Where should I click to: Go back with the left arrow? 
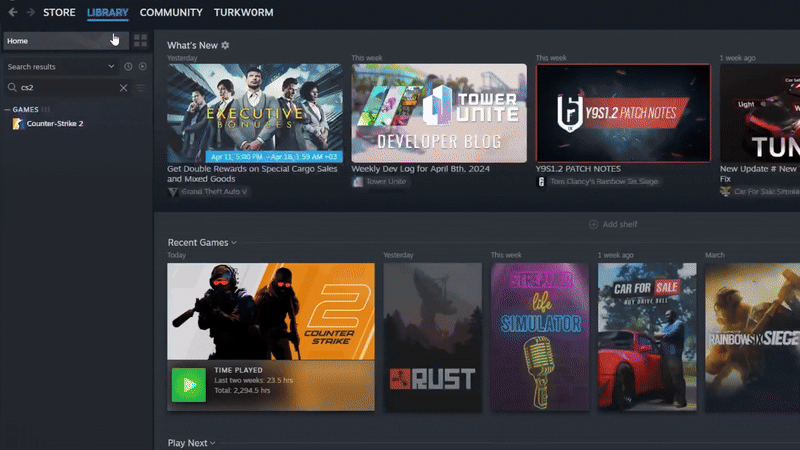[13, 12]
